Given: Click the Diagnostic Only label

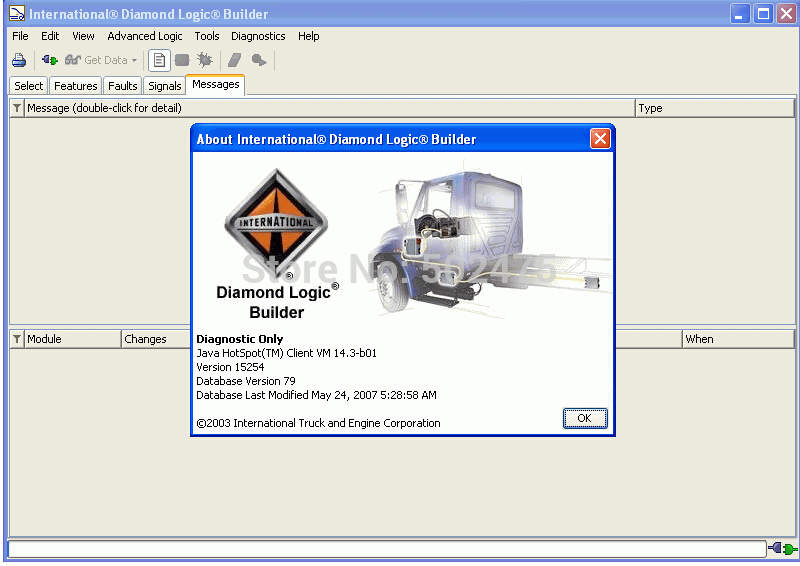Looking at the screenshot, I should (239, 339).
